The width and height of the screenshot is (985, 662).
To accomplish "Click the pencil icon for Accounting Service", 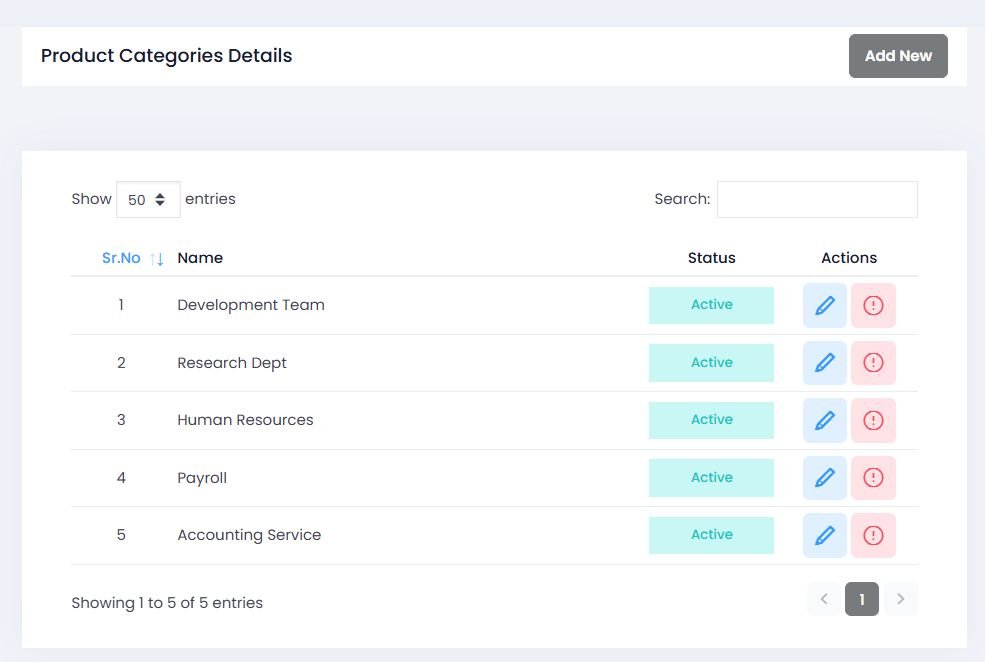I will click(x=824, y=535).
